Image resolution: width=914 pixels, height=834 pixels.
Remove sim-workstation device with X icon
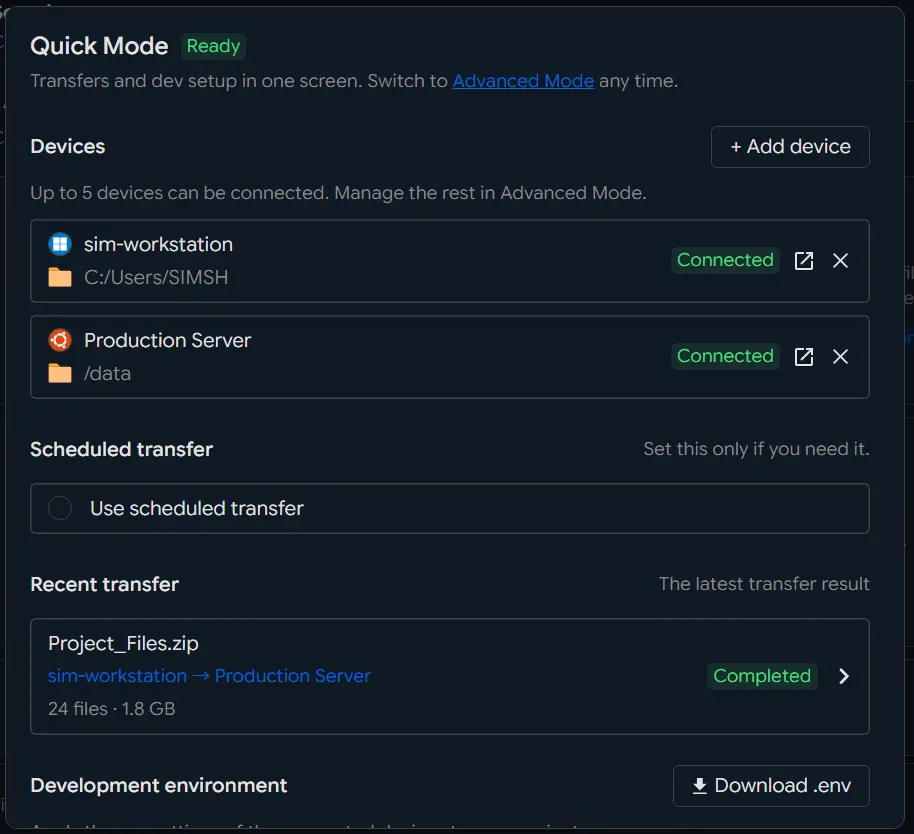tap(840, 261)
